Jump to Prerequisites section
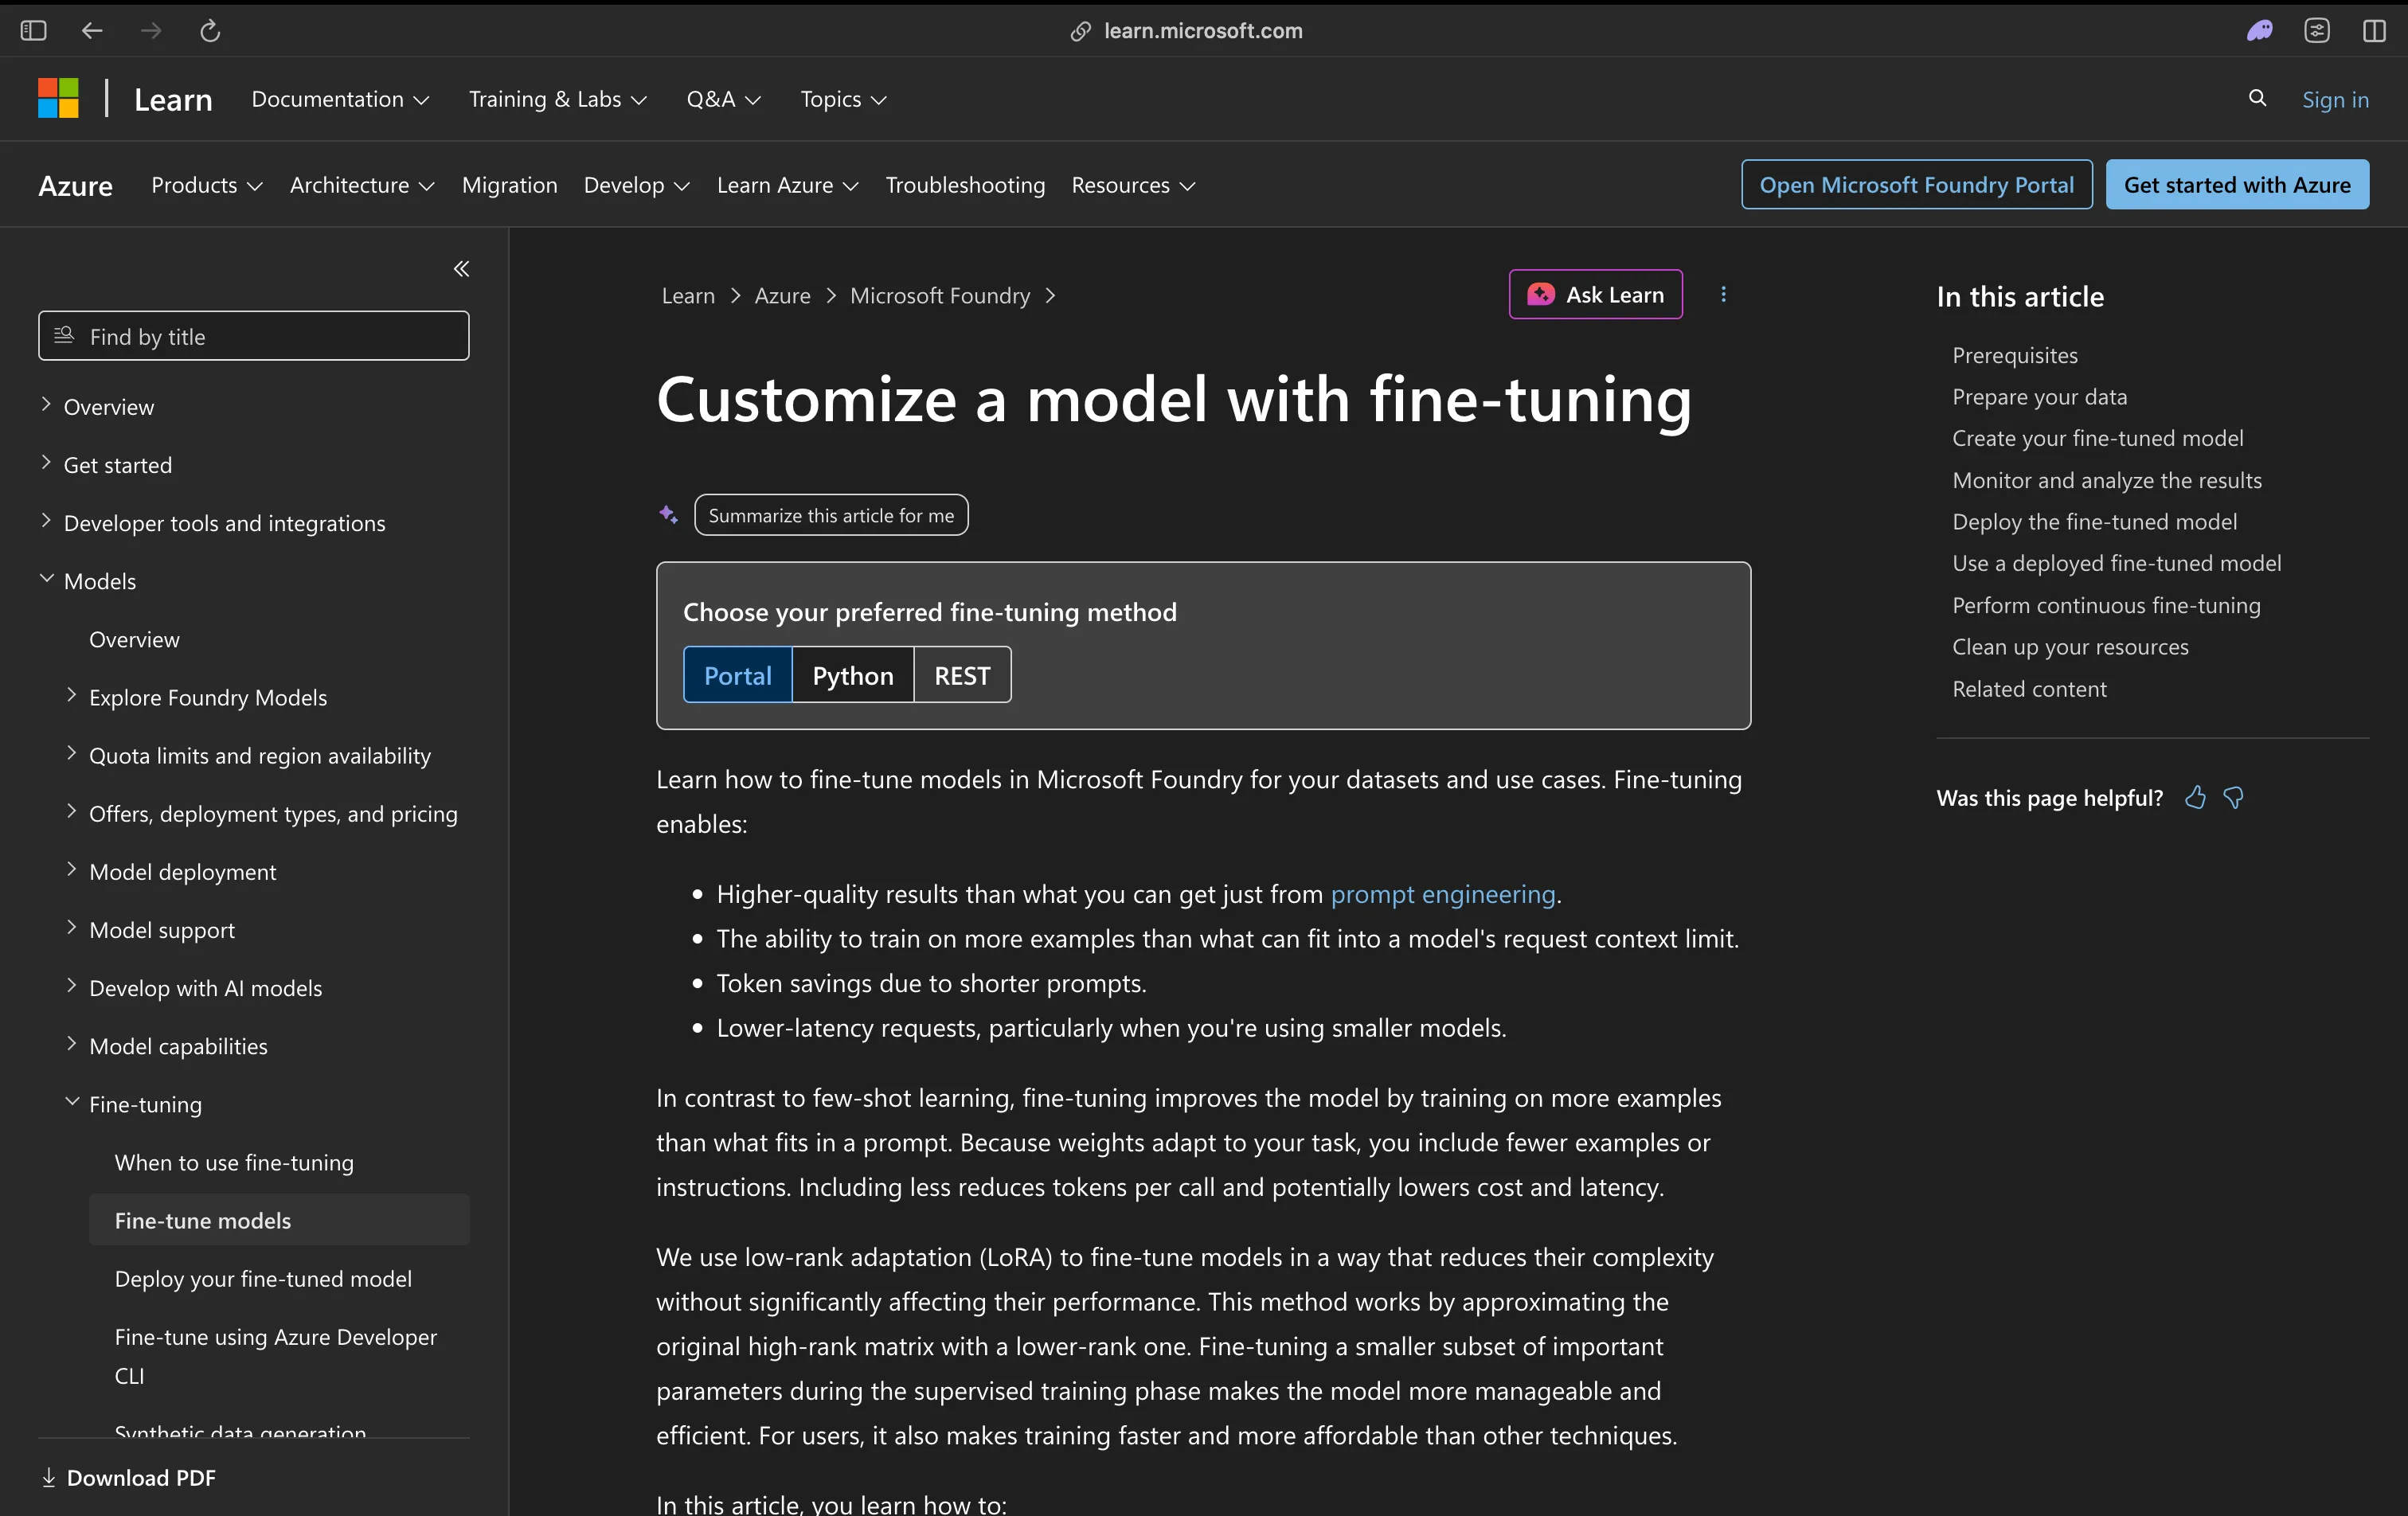Image resolution: width=2408 pixels, height=1516 pixels. 2015,355
